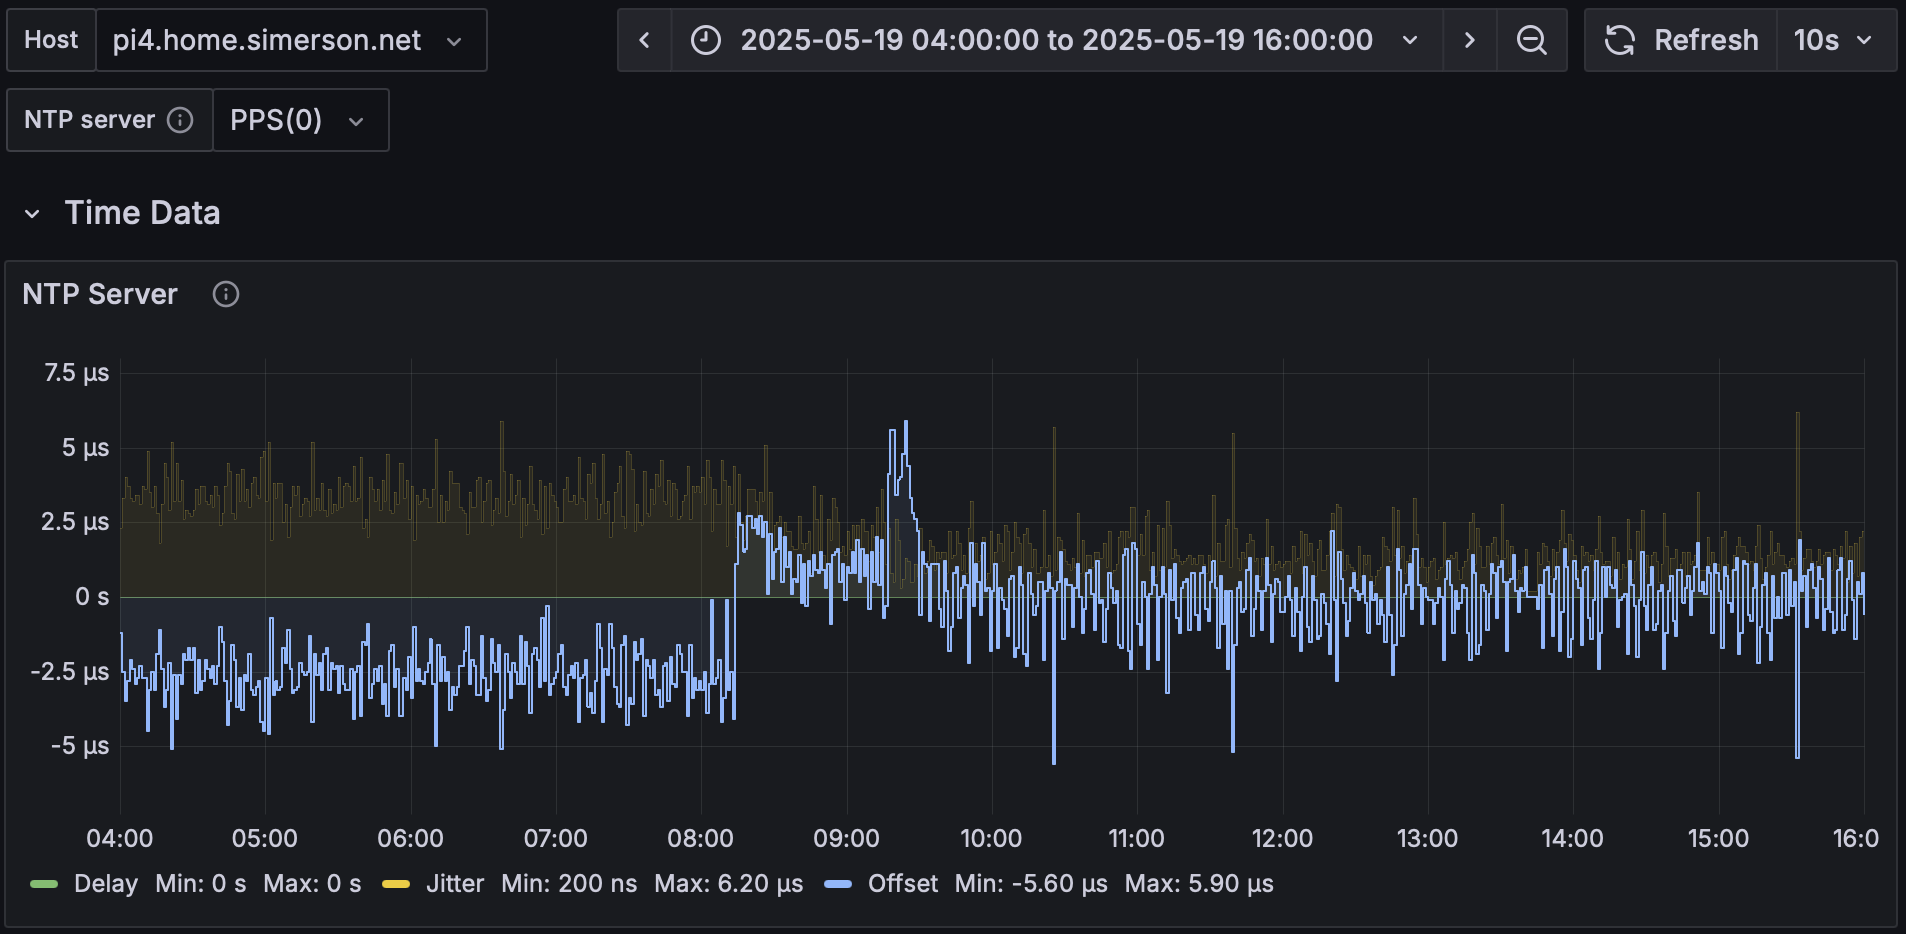1906x934 pixels.
Task: Click the circular refresh arrows icon
Action: pos(1620,40)
